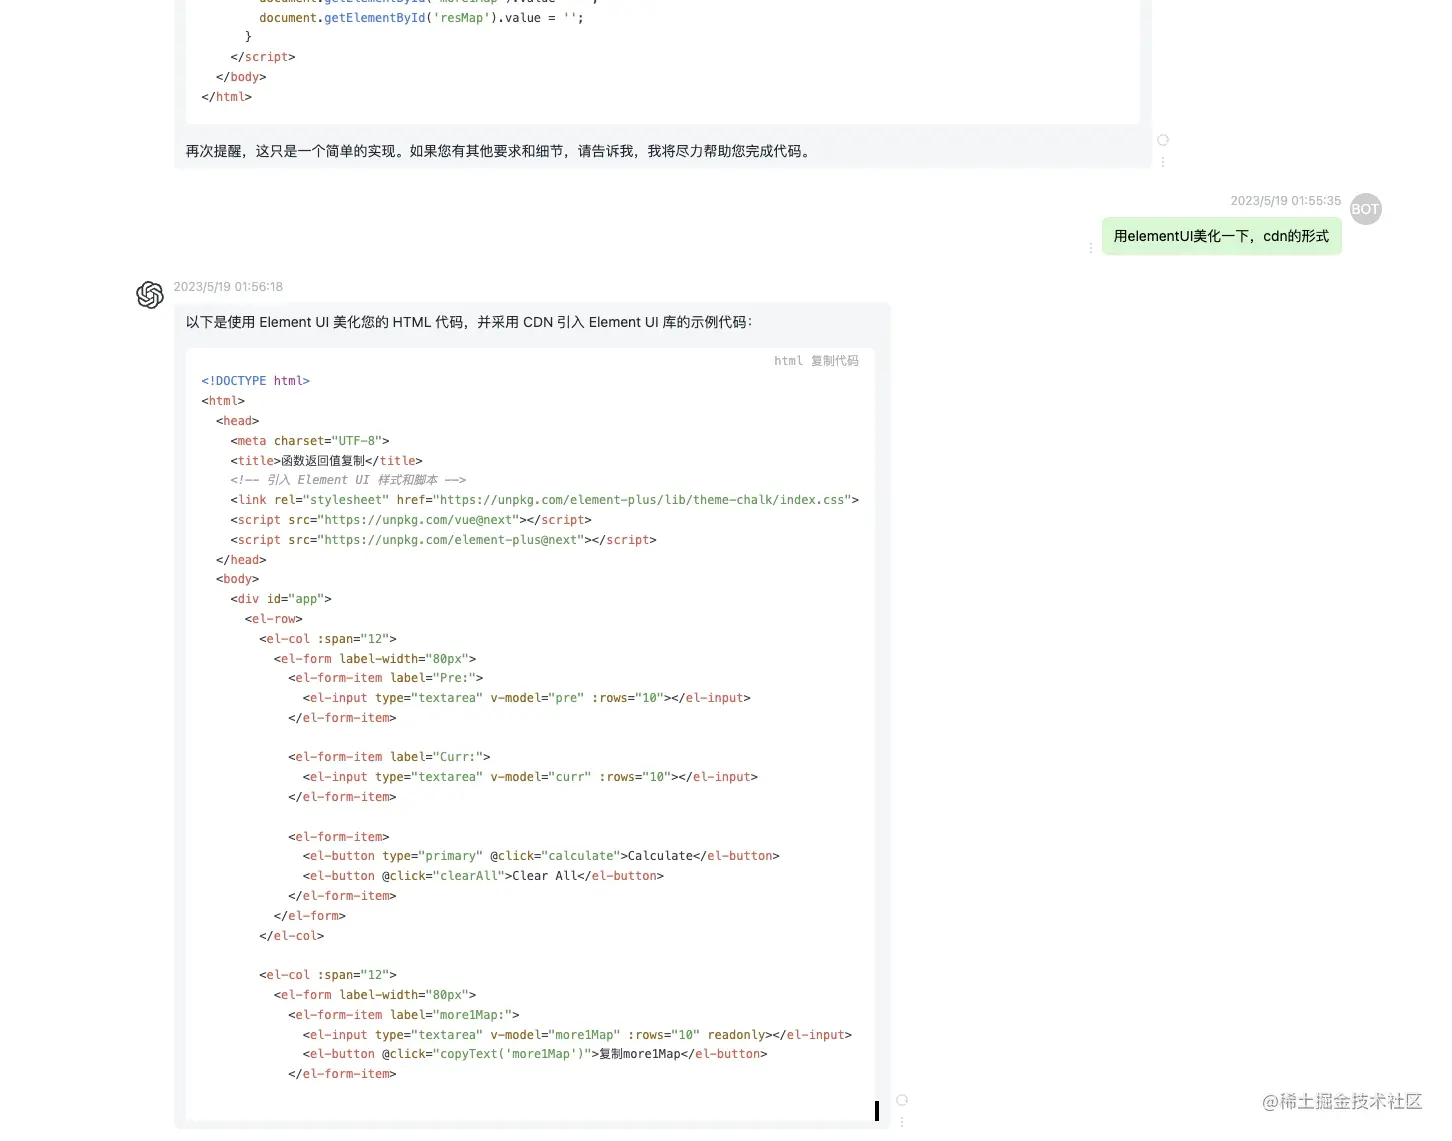The height and width of the screenshot is (1141, 1452).
Task: Click the 复制more1Map button code line
Action: pyautogui.click(x=535, y=1054)
